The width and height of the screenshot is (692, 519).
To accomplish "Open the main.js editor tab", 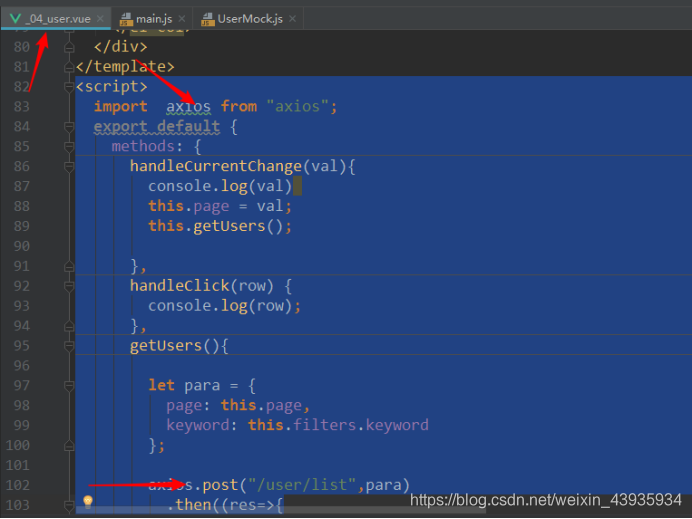I will pos(154,19).
